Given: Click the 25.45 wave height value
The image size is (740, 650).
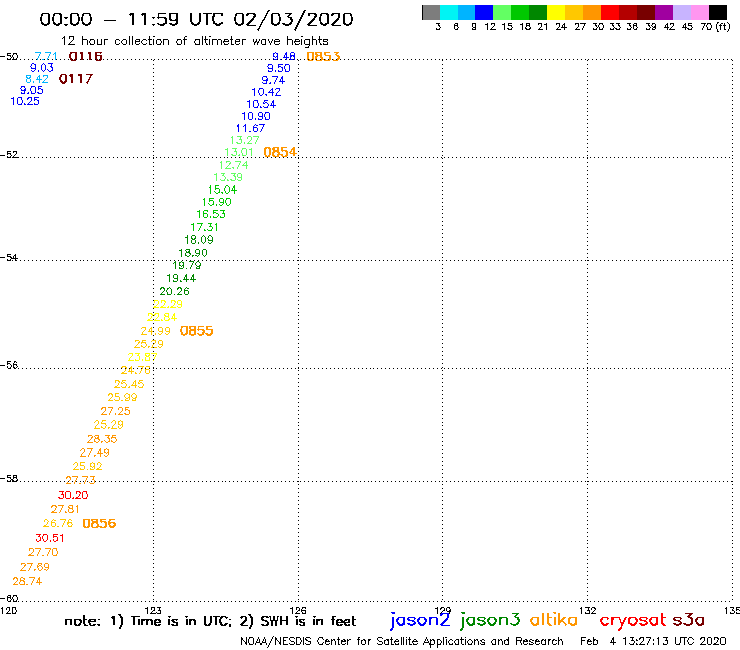Looking at the screenshot, I should pyautogui.click(x=129, y=384).
